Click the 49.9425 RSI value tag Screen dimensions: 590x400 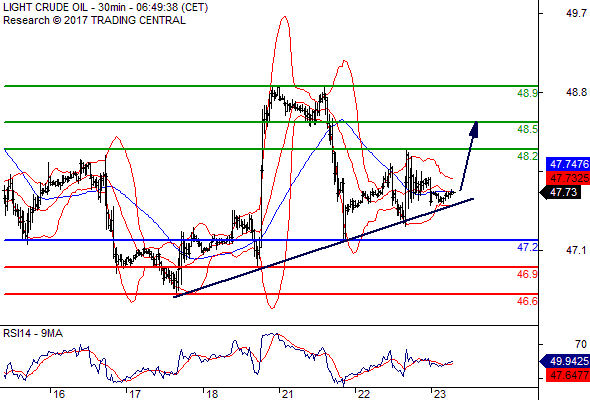tap(566, 361)
